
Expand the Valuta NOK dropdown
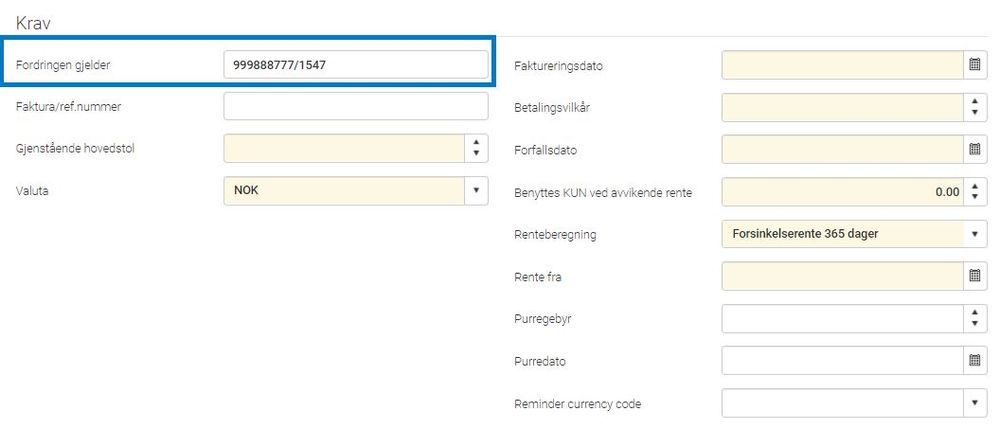476,190
